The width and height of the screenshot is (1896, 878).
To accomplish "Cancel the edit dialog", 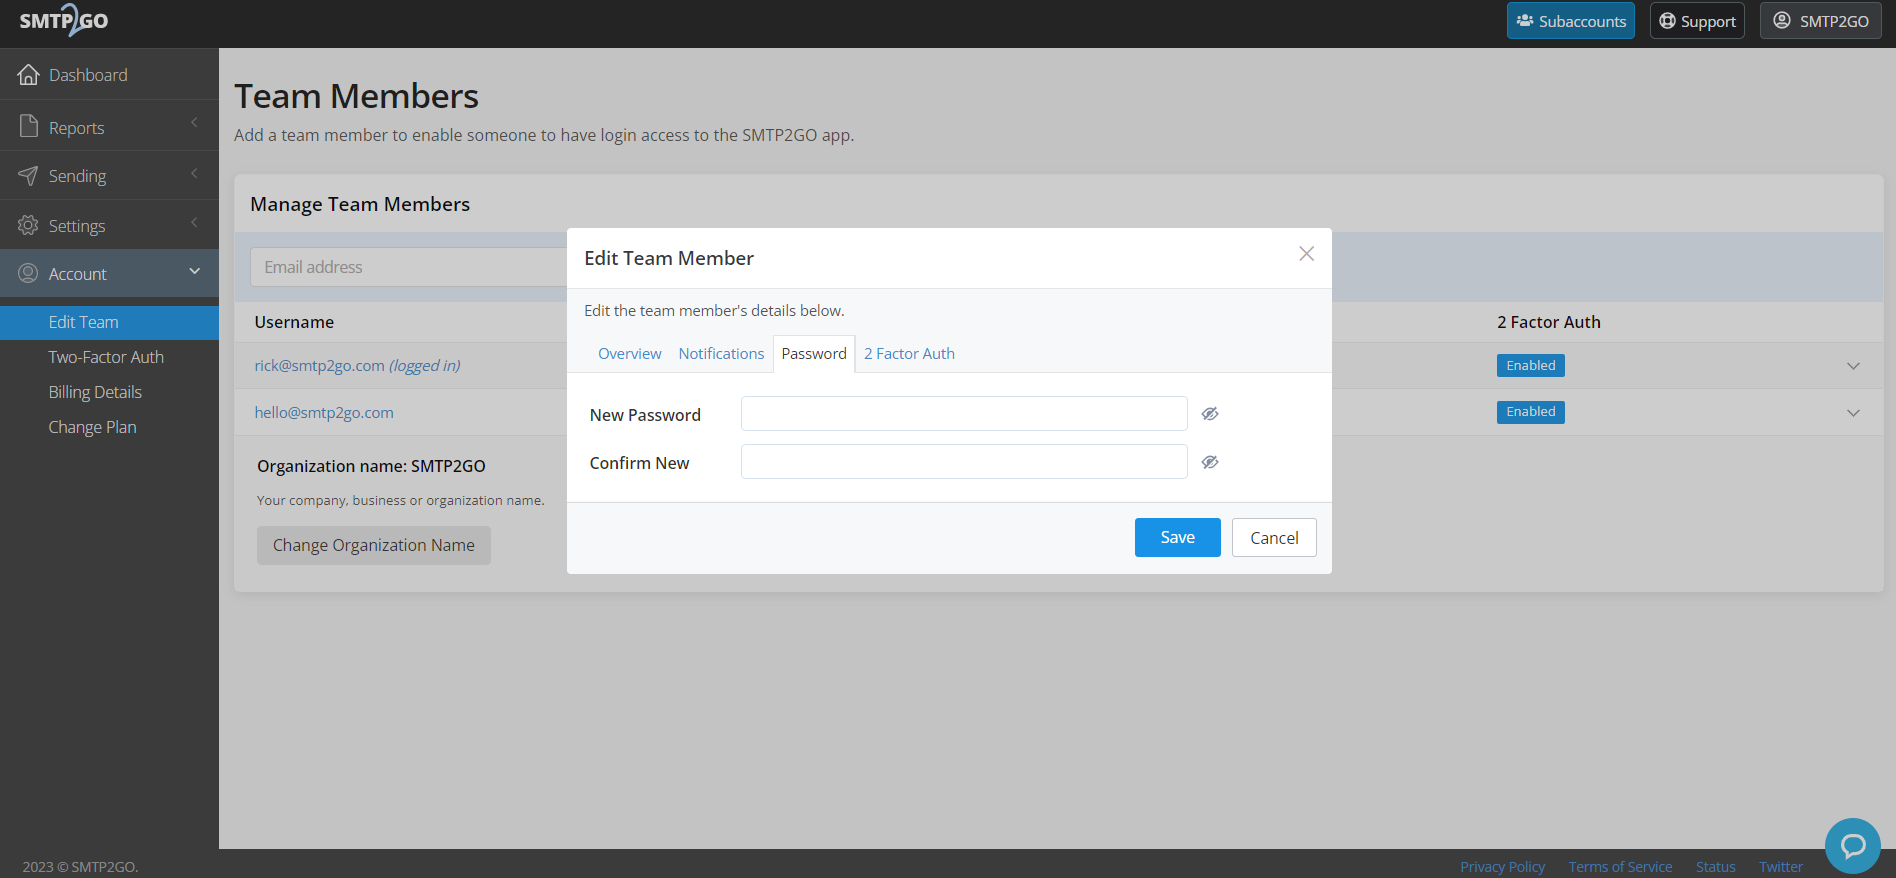I will [1274, 538].
